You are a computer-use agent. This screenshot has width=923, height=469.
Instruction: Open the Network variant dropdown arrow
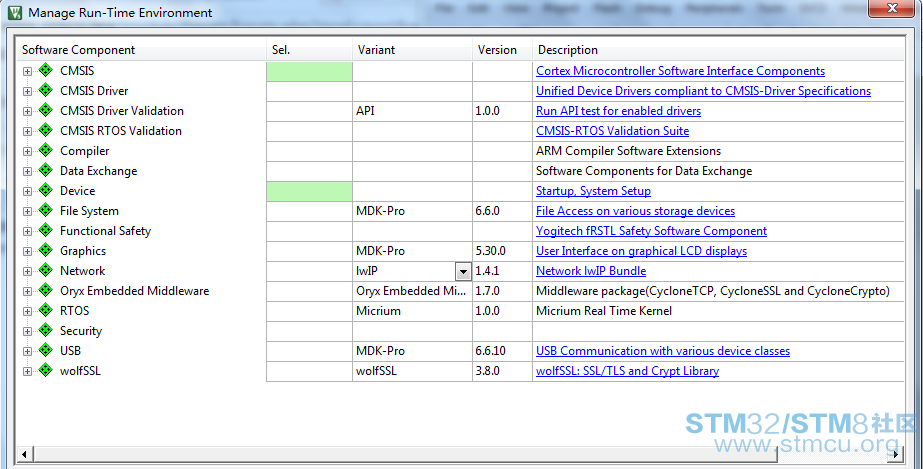(x=463, y=271)
